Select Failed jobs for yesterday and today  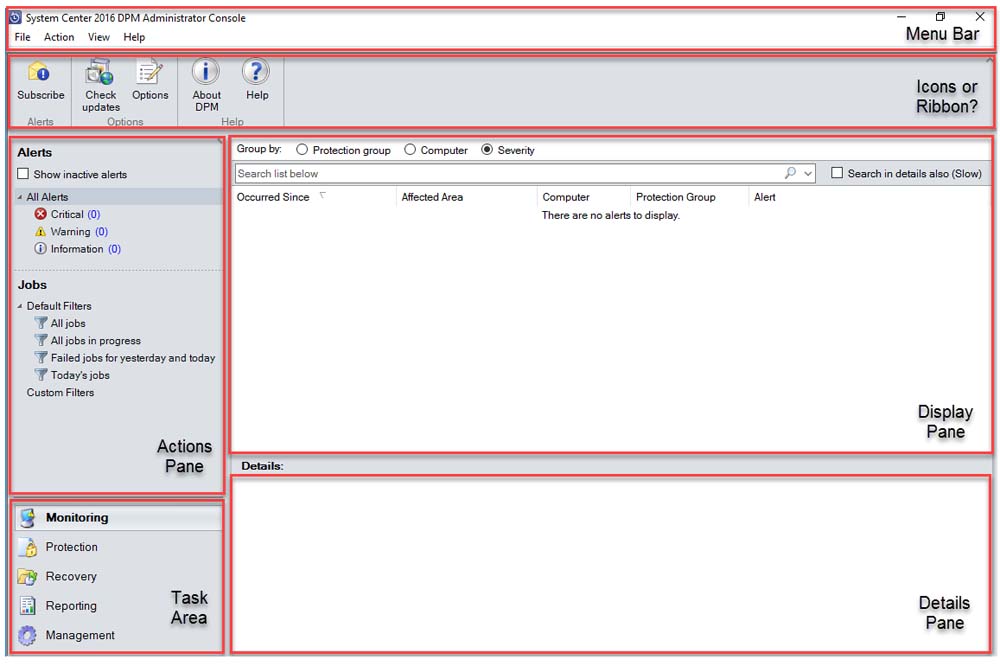[133, 358]
